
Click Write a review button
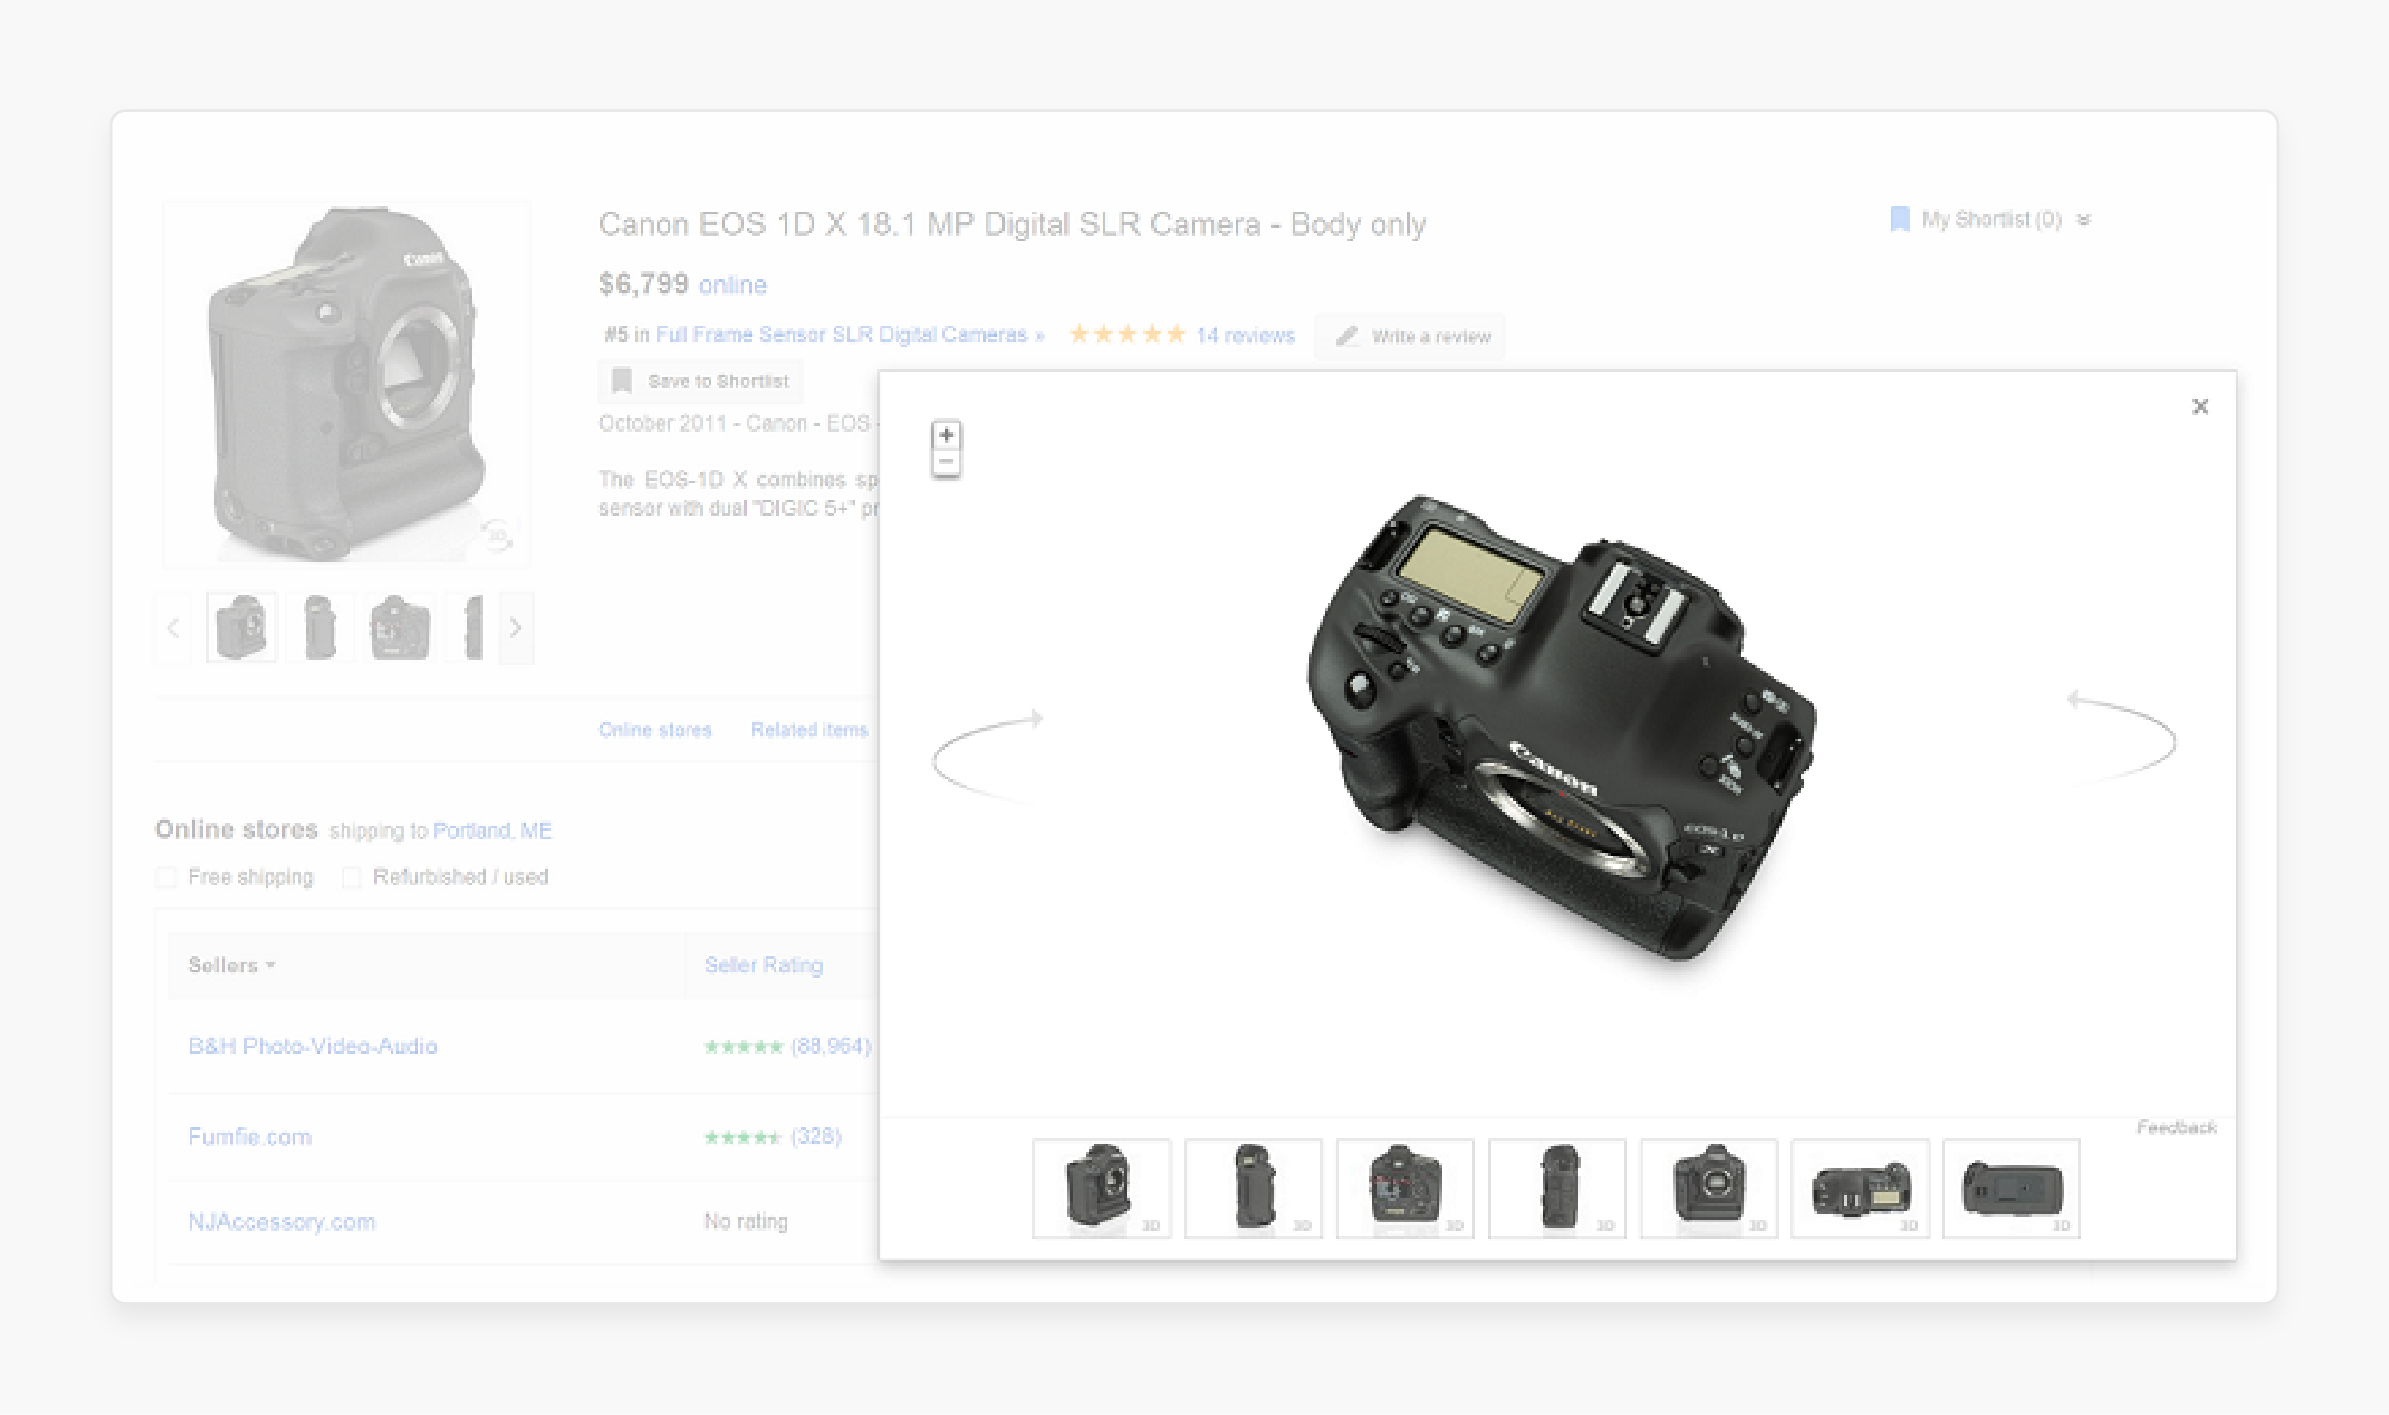click(x=1410, y=336)
